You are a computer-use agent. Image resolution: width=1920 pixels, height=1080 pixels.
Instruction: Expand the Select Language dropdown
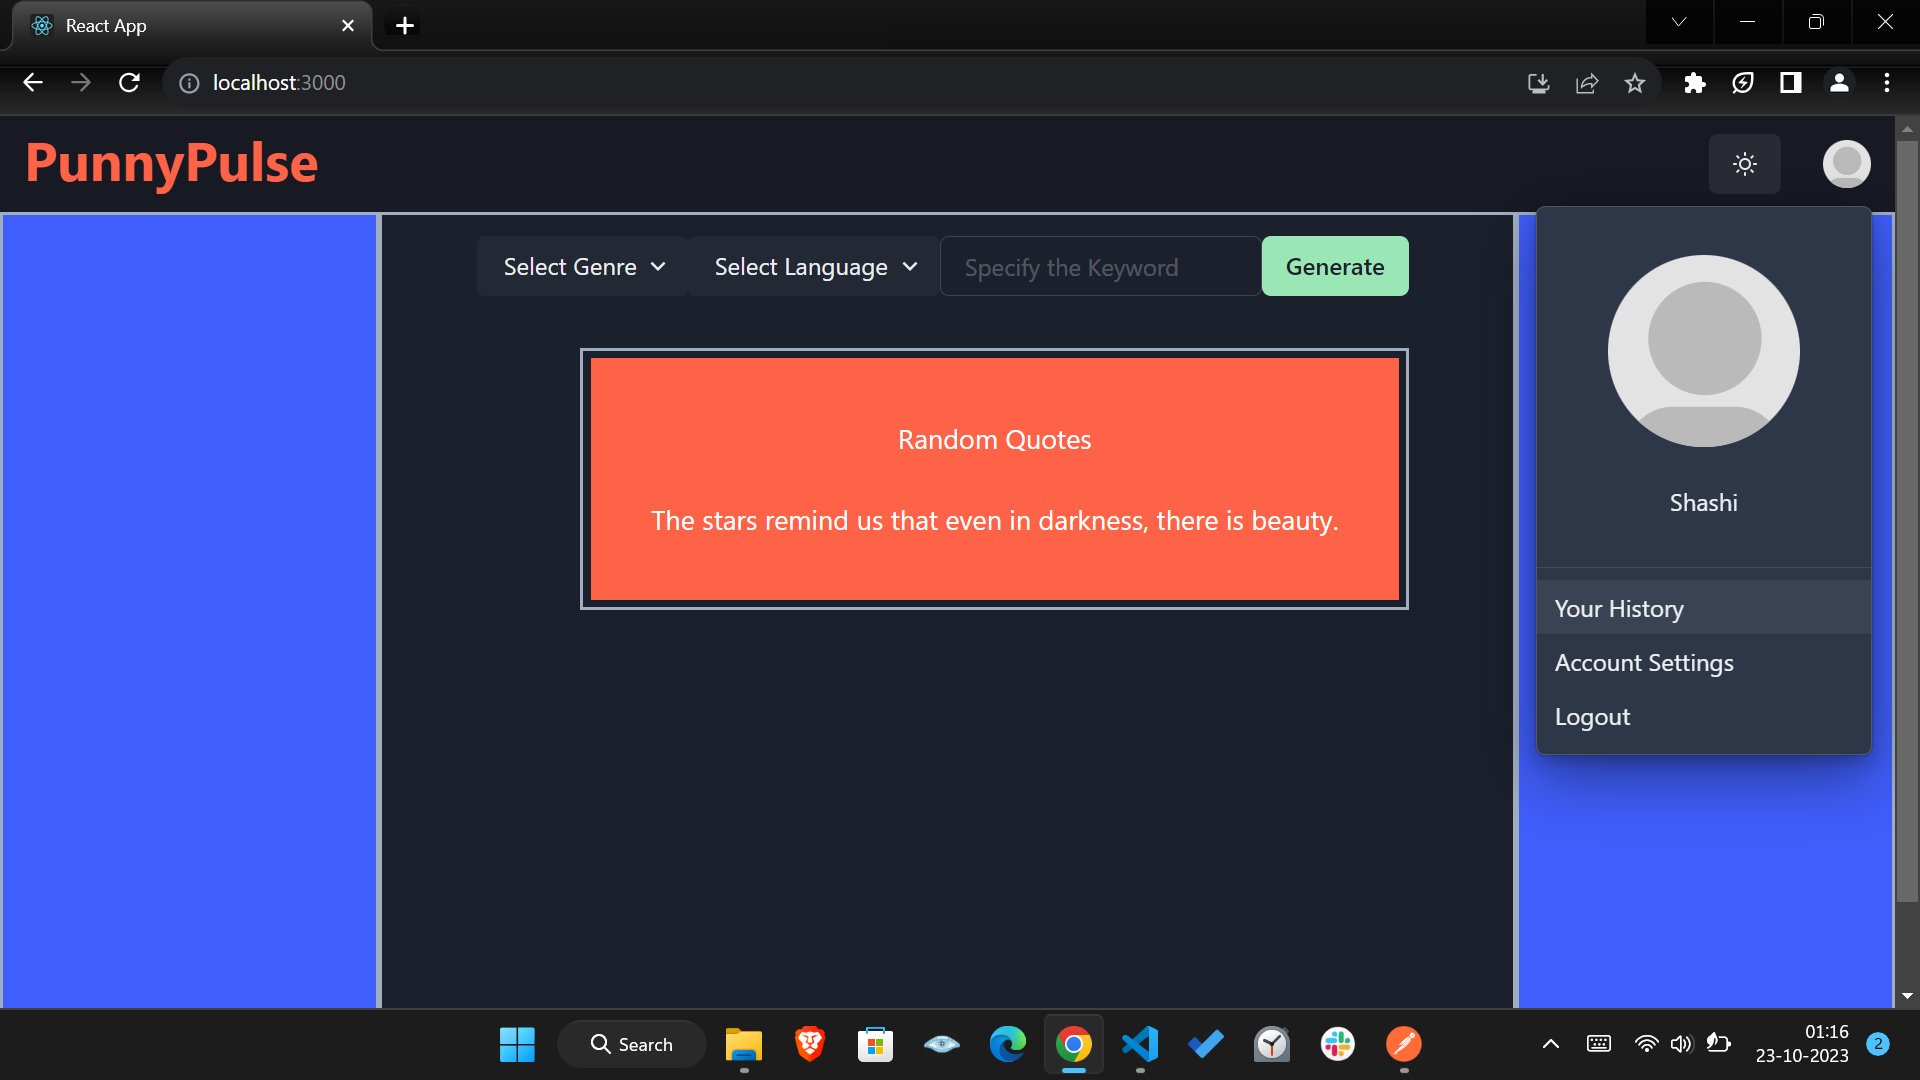coord(814,267)
